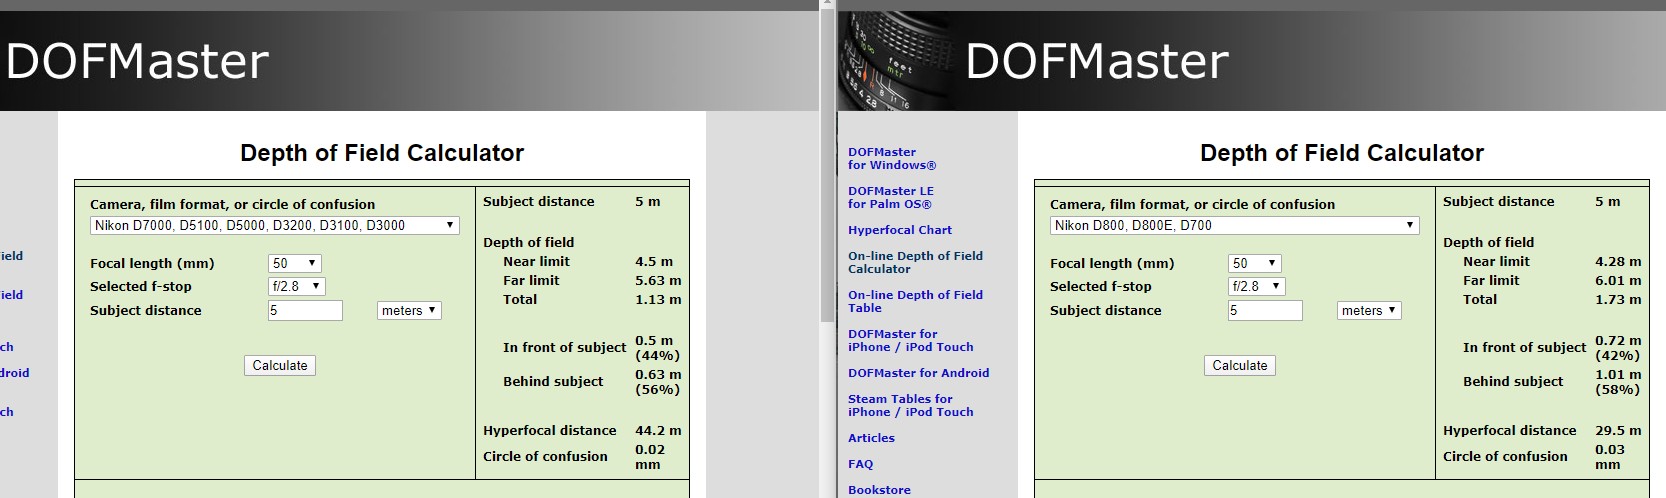Image resolution: width=1666 pixels, height=498 pixels.
Task: Click subject distance input in left calculator
Action: coord(305,311)
